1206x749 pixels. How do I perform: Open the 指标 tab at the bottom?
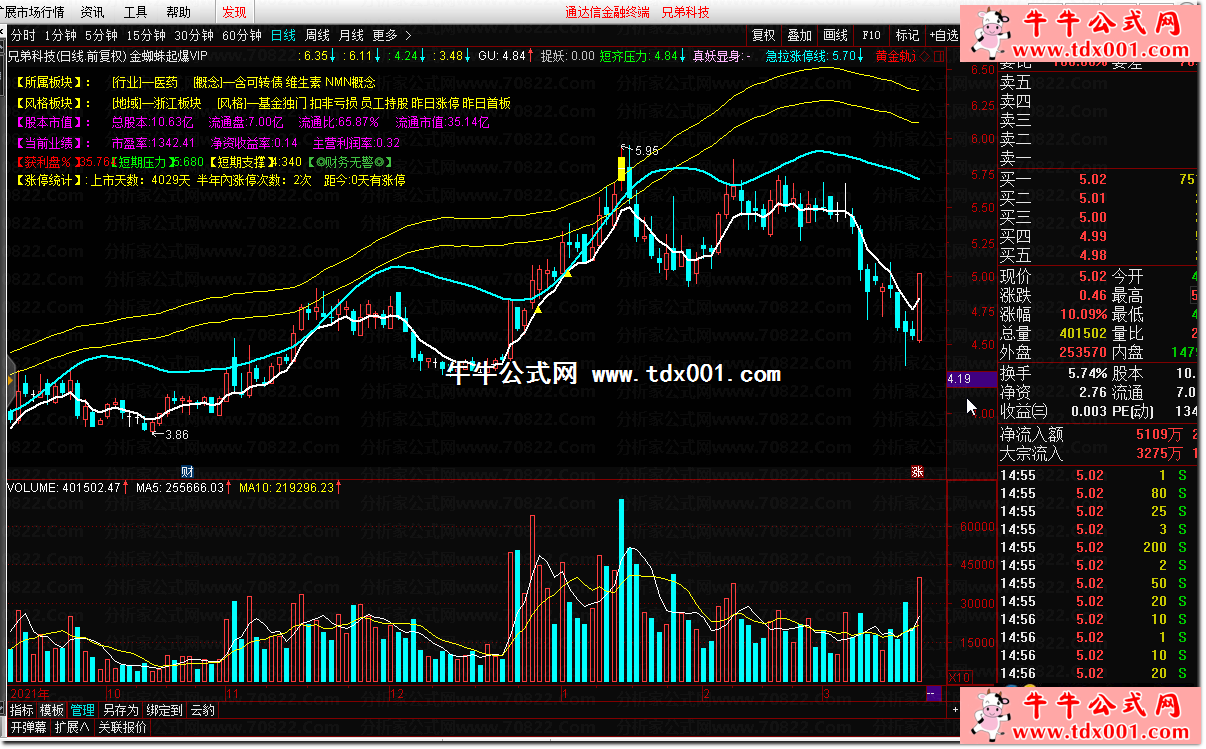pos(21,710)
